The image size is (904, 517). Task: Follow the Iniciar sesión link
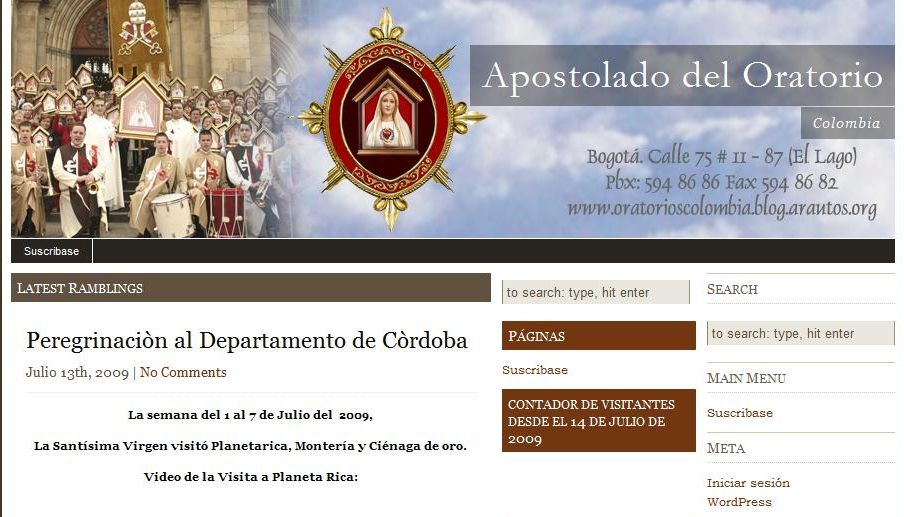748,483
